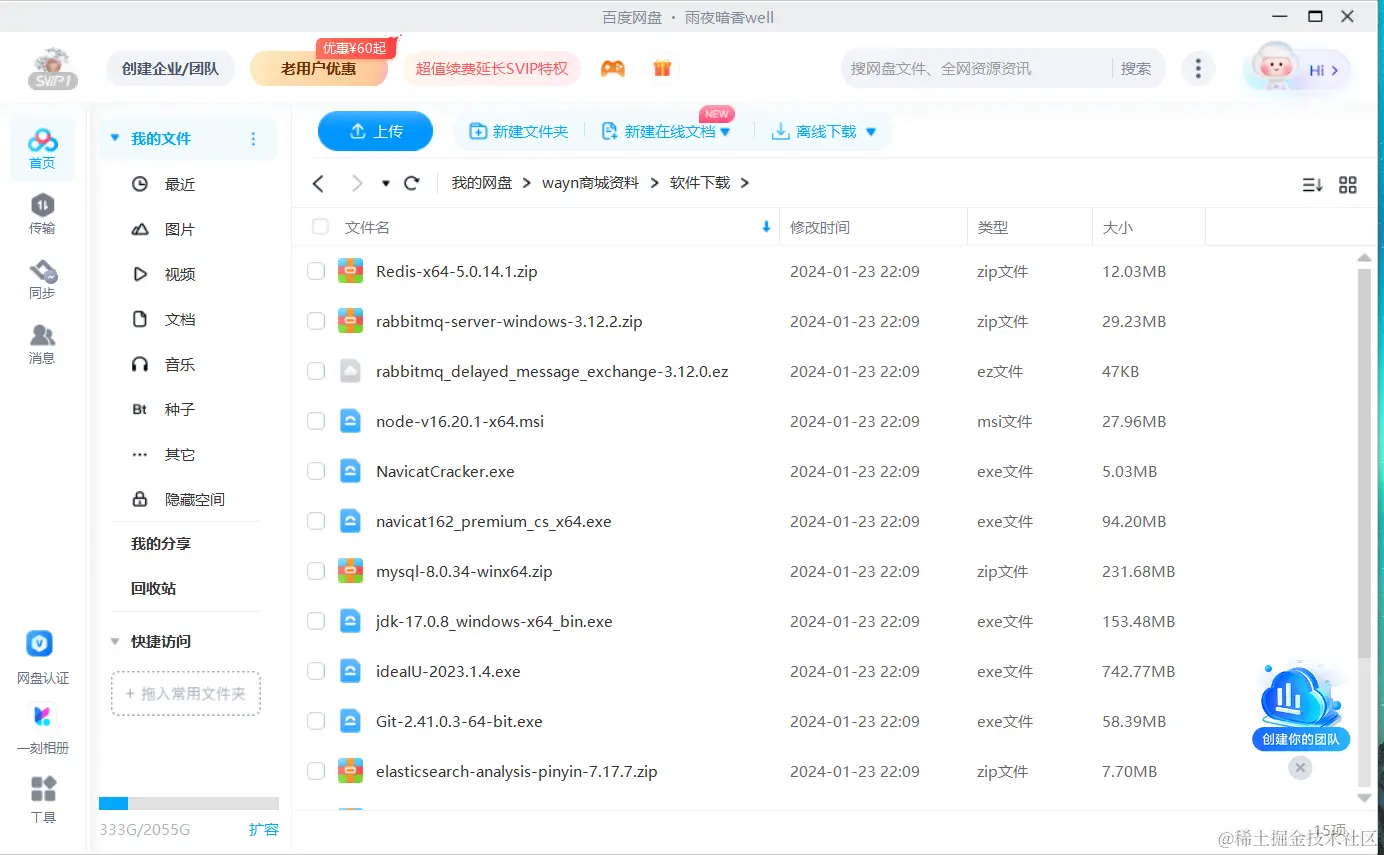
Task: Click 新建文件夹 button
Action: coord(519,132)
